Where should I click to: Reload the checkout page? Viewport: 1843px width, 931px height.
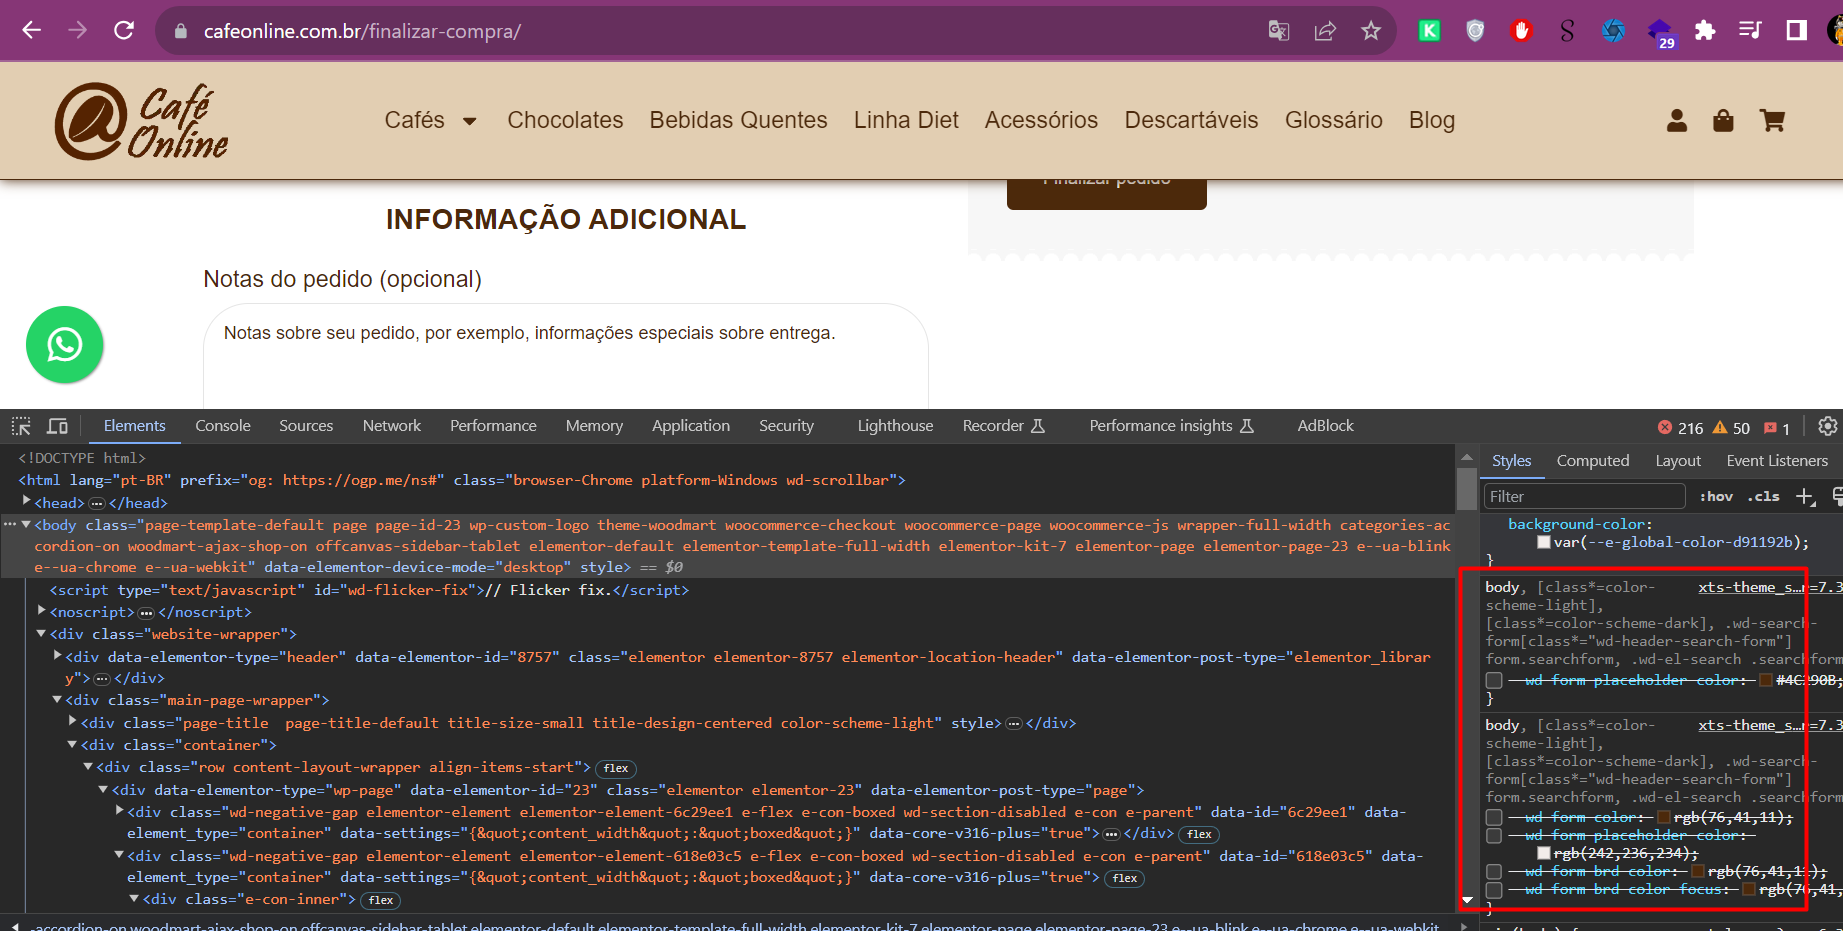click(124, 30)
